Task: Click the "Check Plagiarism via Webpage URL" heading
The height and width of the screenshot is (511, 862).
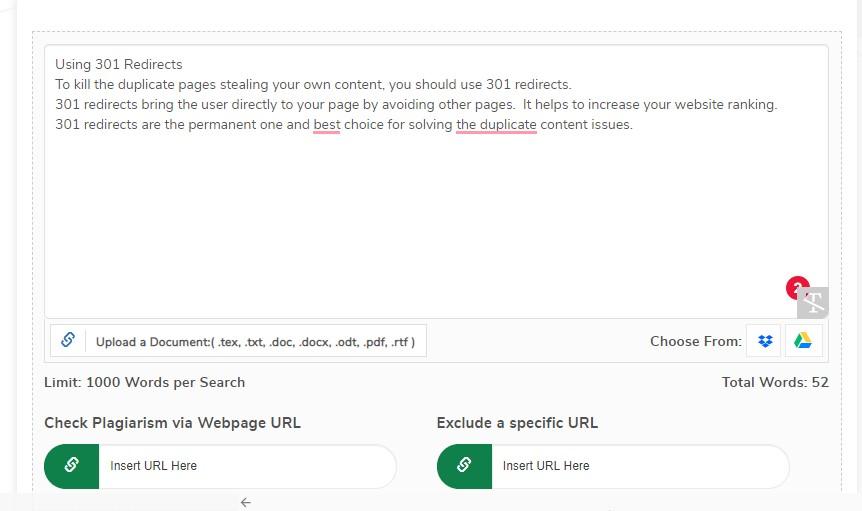Action: click(172, 423)
